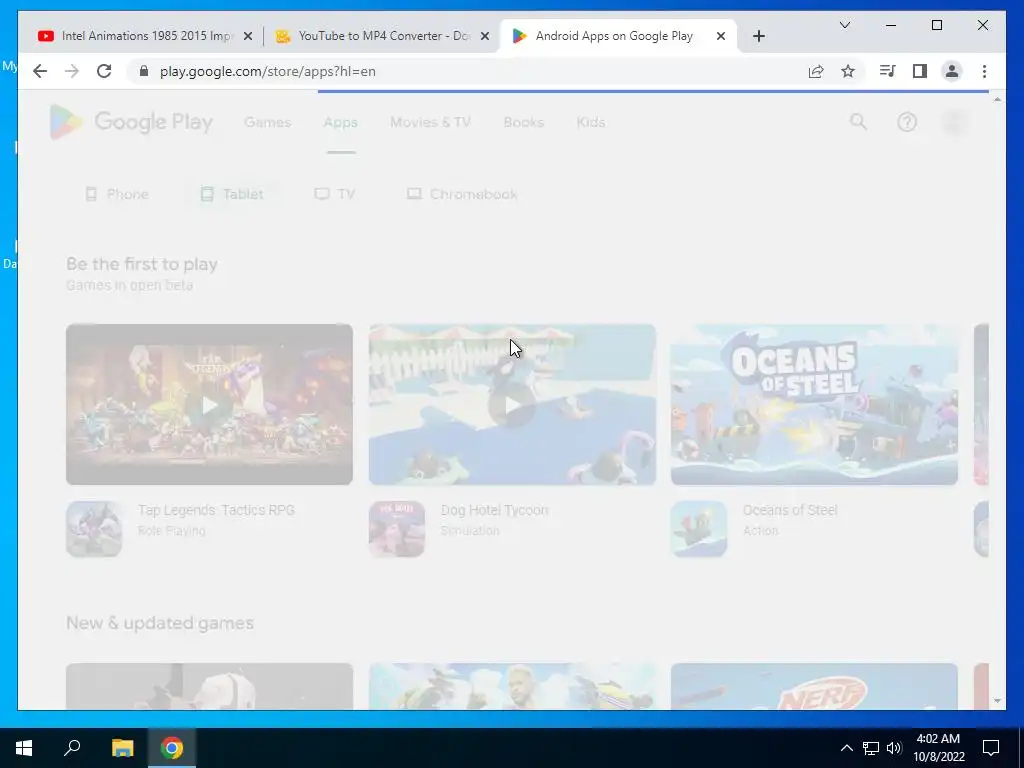The width and height of the screenshot is (1024, 768).
Task: Open the Oceans of Steel title link
Action: 790,510
